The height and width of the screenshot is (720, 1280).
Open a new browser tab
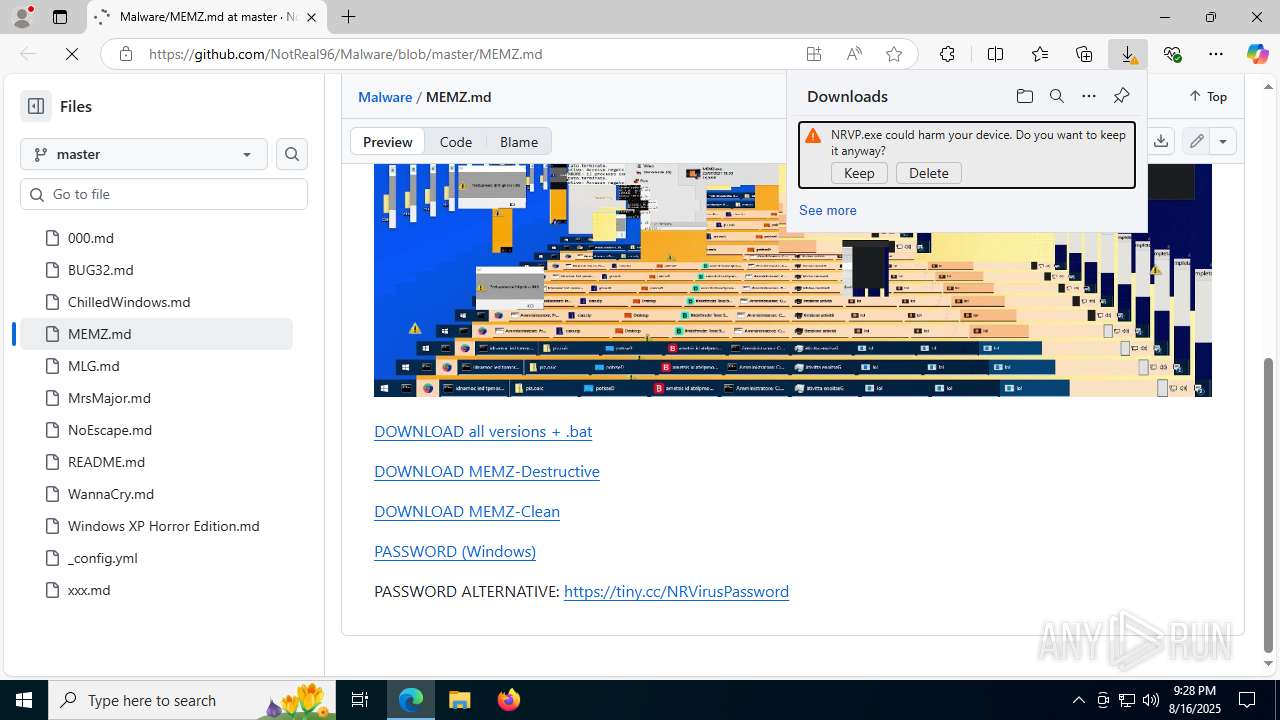[x=348, y=17]
